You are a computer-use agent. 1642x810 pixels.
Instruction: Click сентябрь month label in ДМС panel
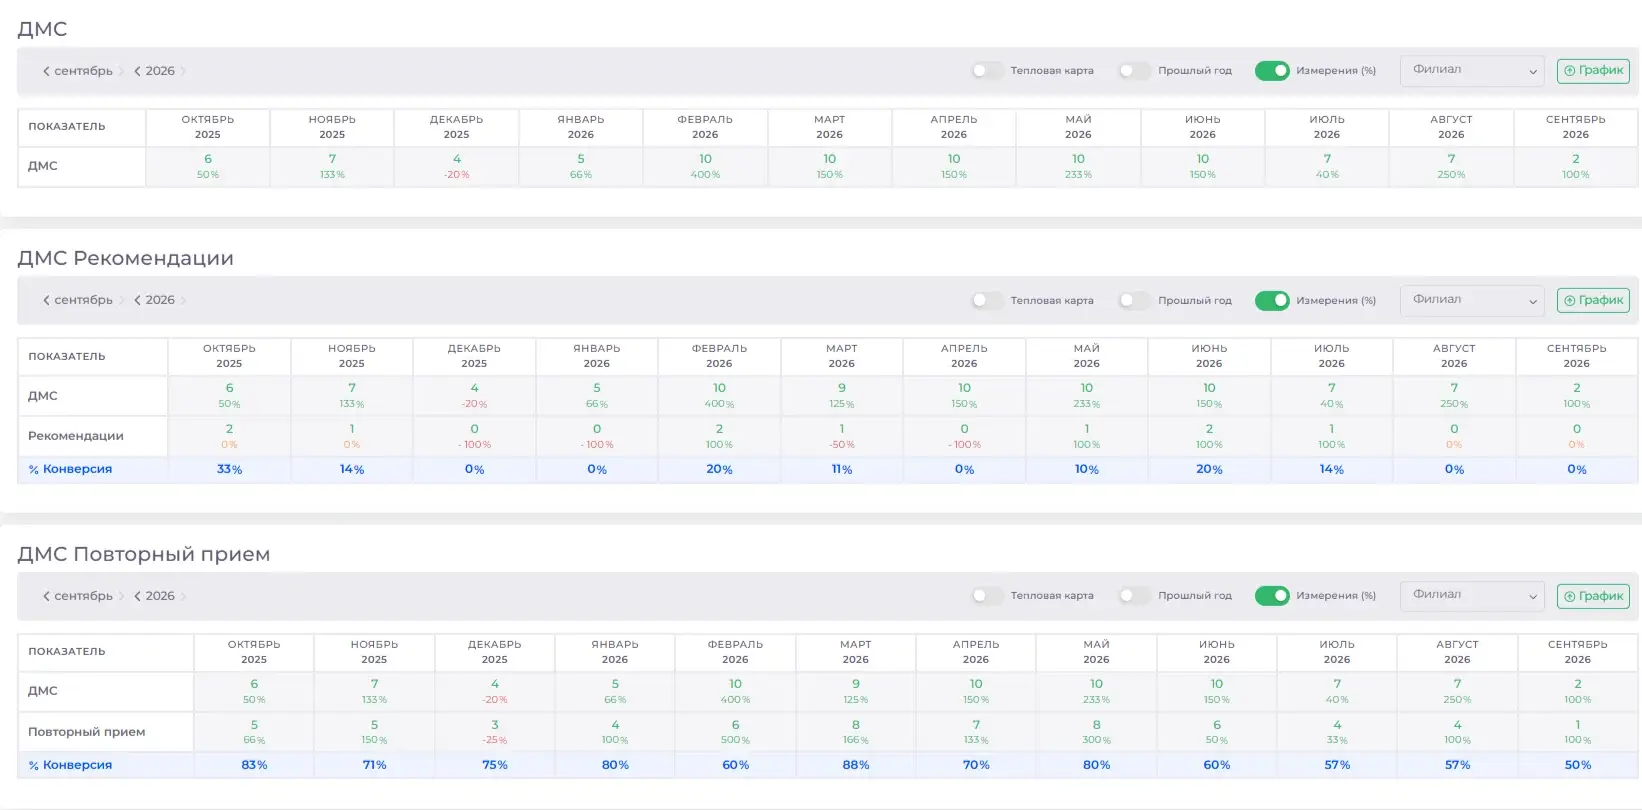click(83, 71)
